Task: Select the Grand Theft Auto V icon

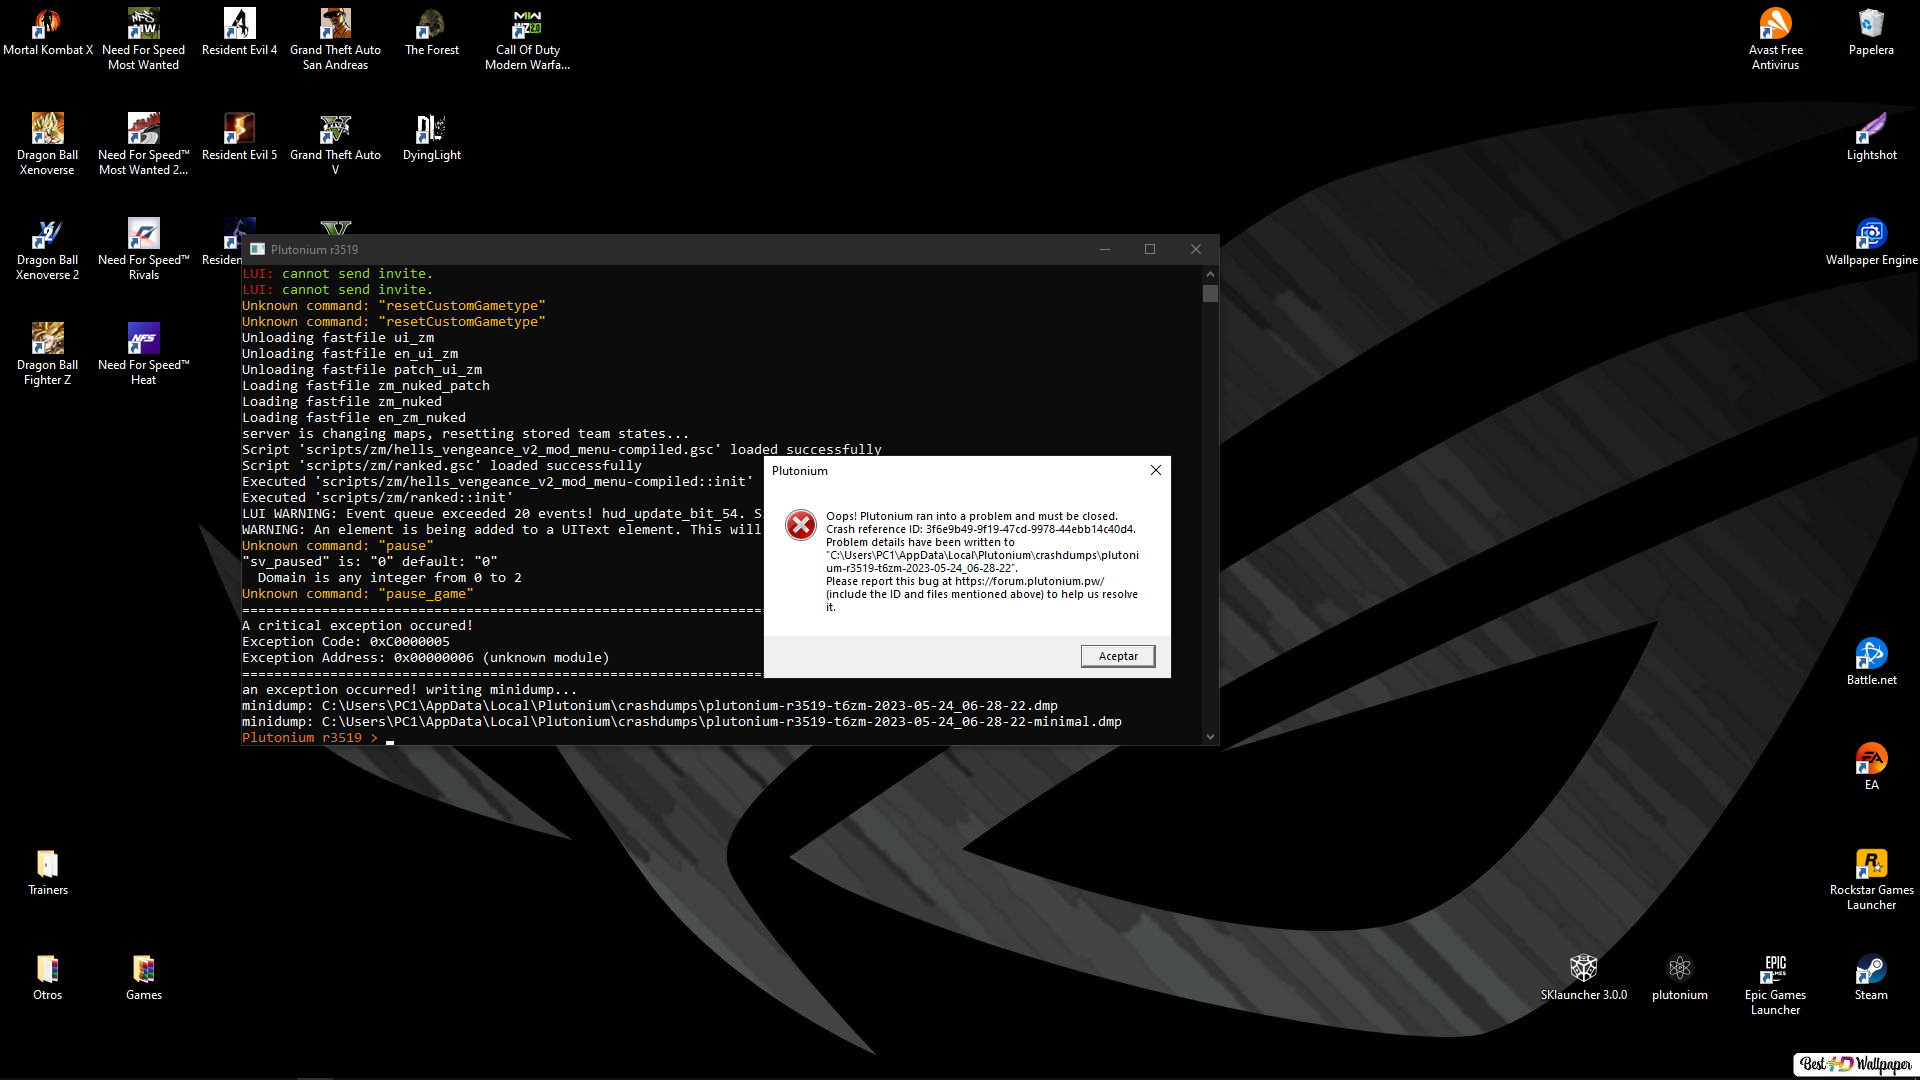Action: [335, 144]
